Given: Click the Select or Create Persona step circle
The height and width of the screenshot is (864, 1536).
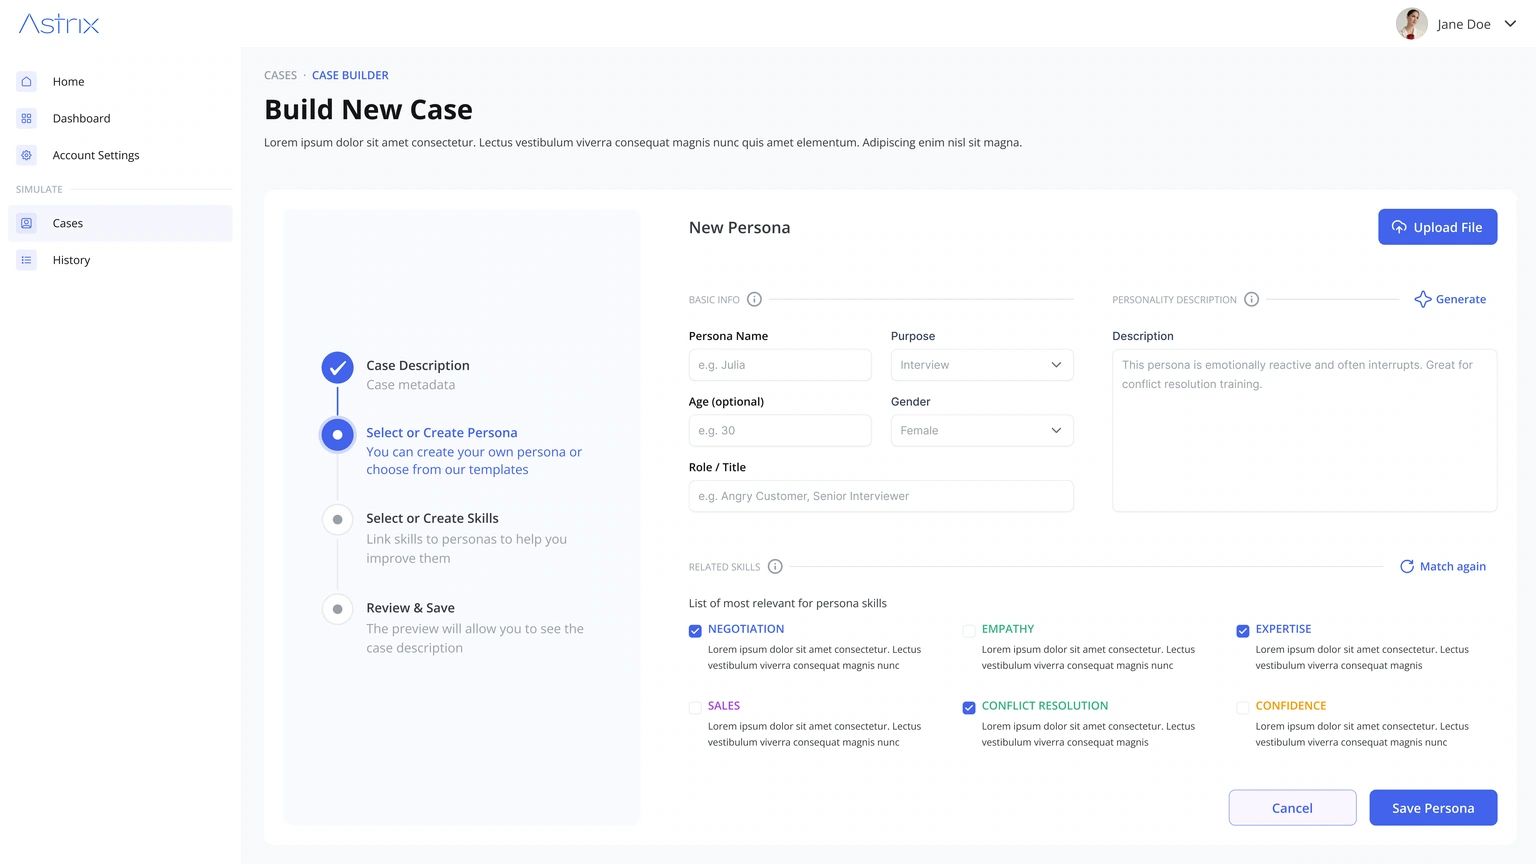Looking at the screenshot, I should pyautogui.click(x=338, y=435).
